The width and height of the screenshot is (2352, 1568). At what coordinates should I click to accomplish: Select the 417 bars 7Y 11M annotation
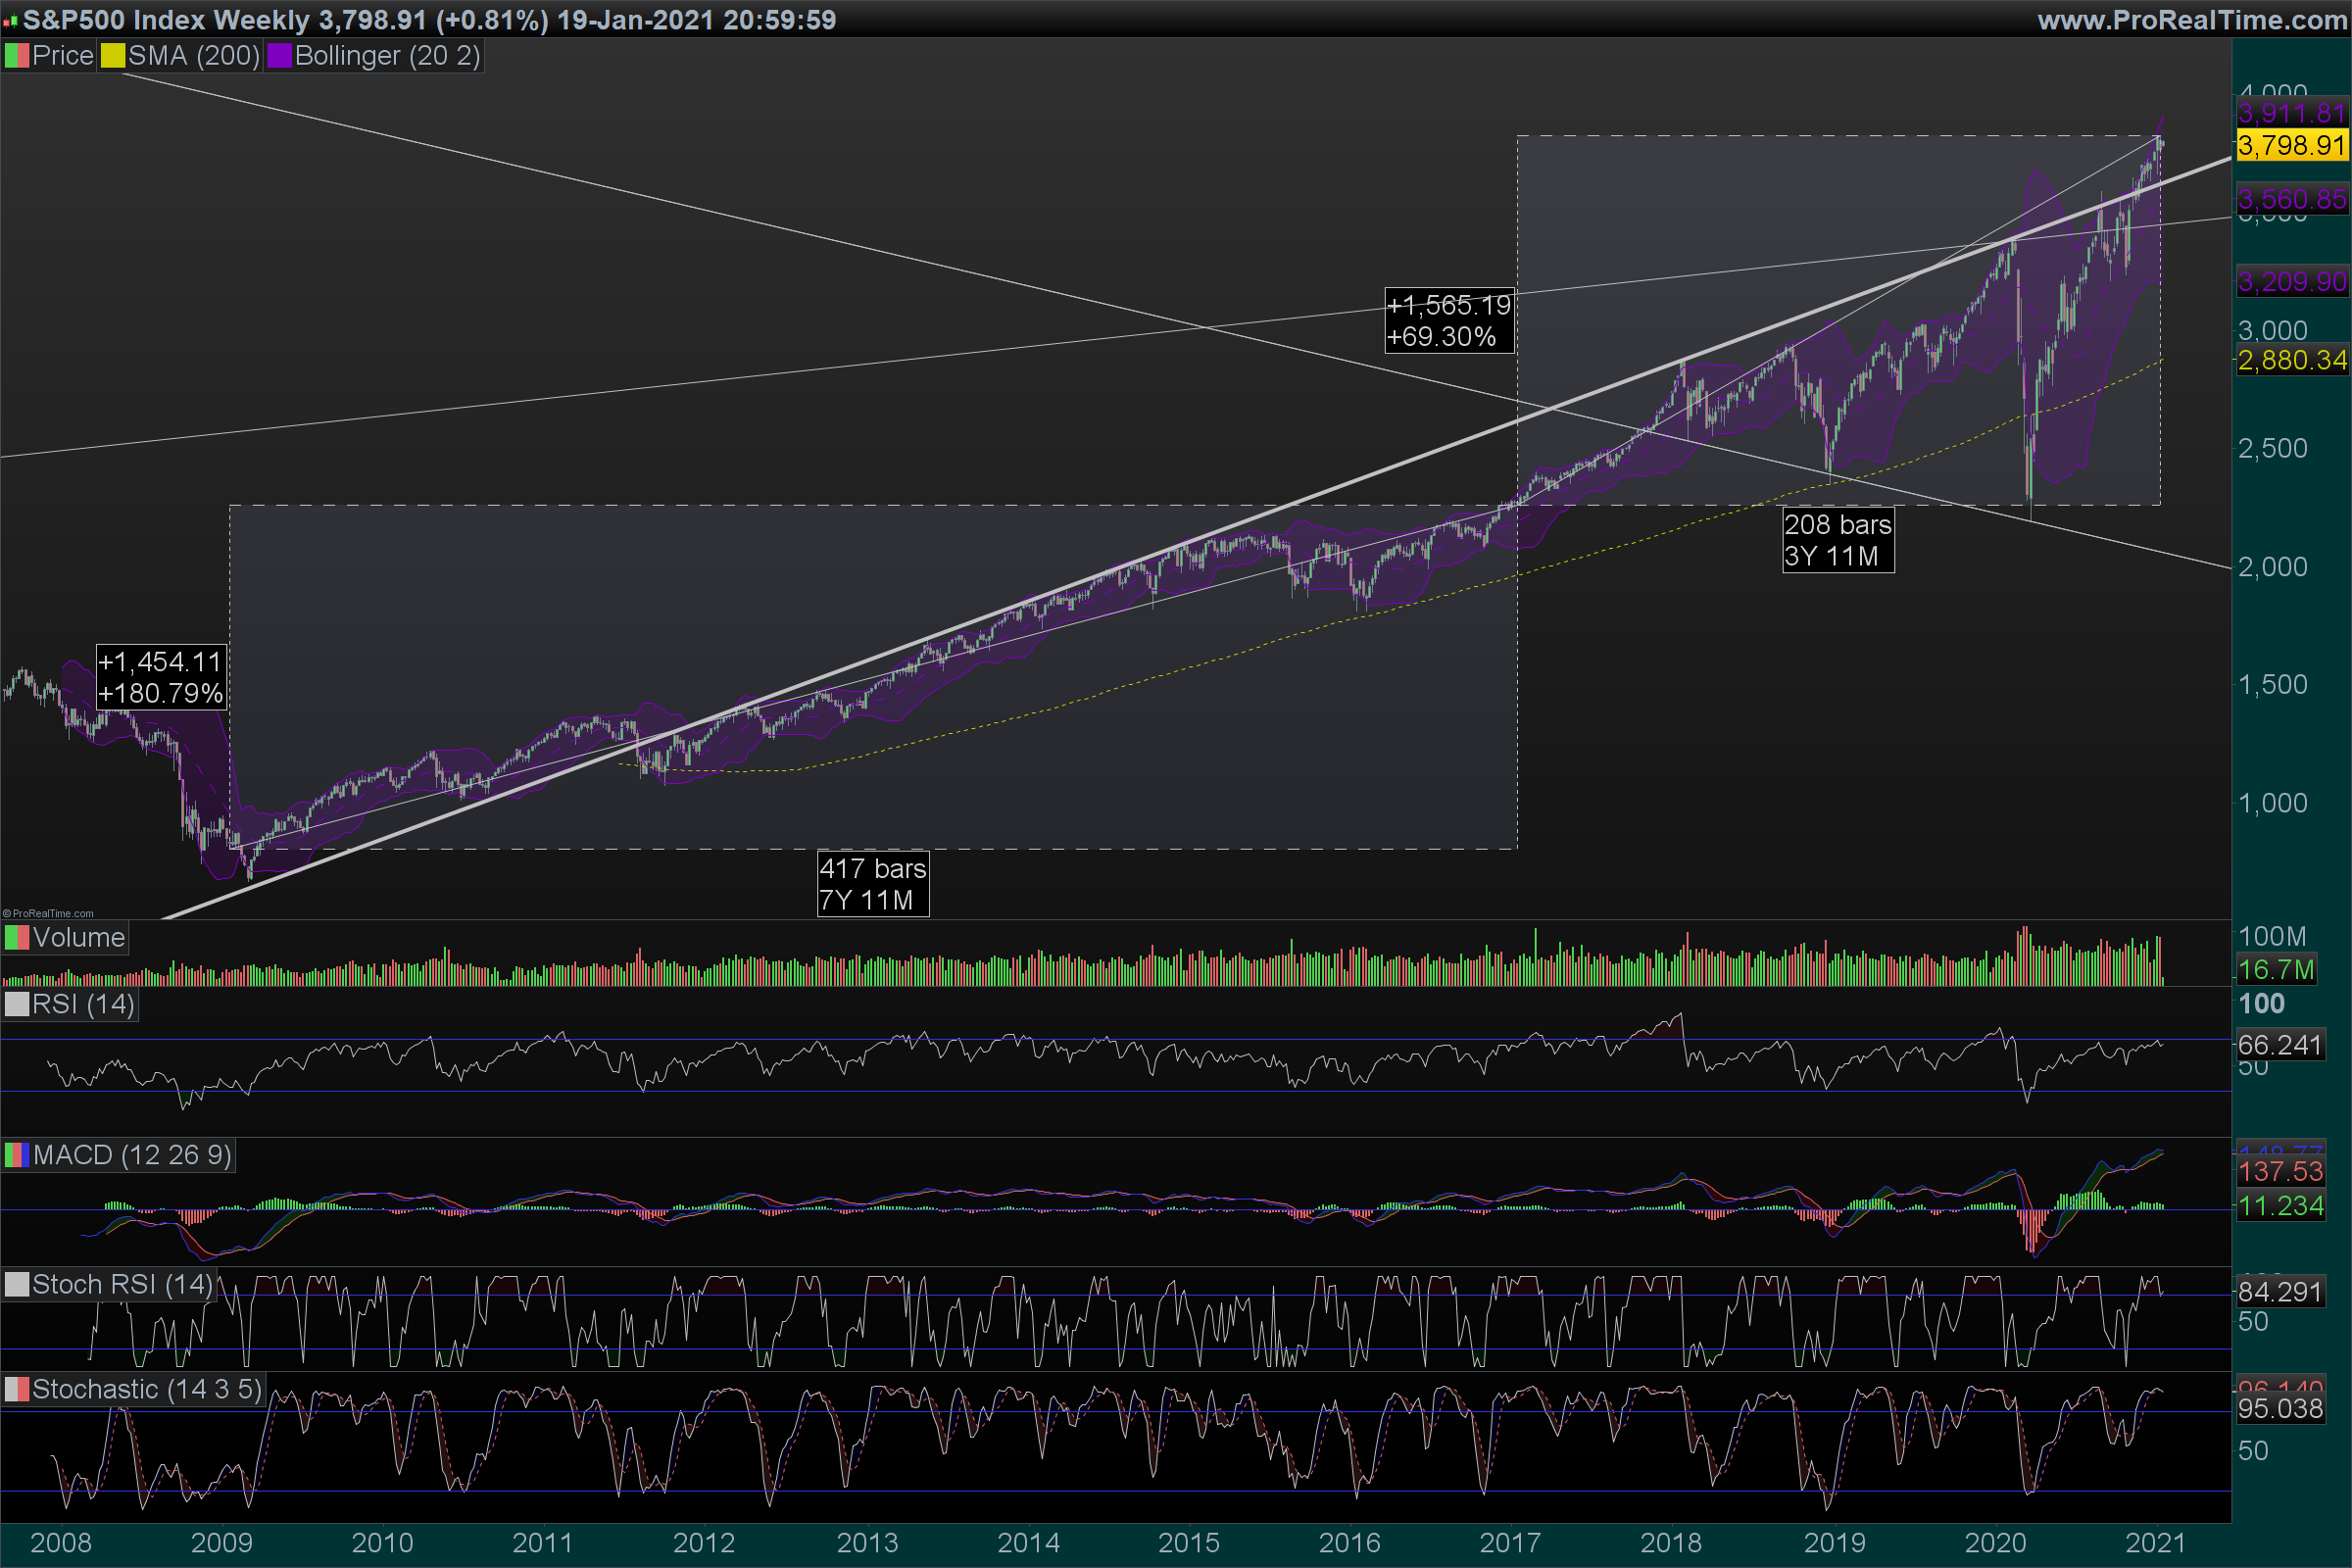pyautogui.click(x=872, y=884)
